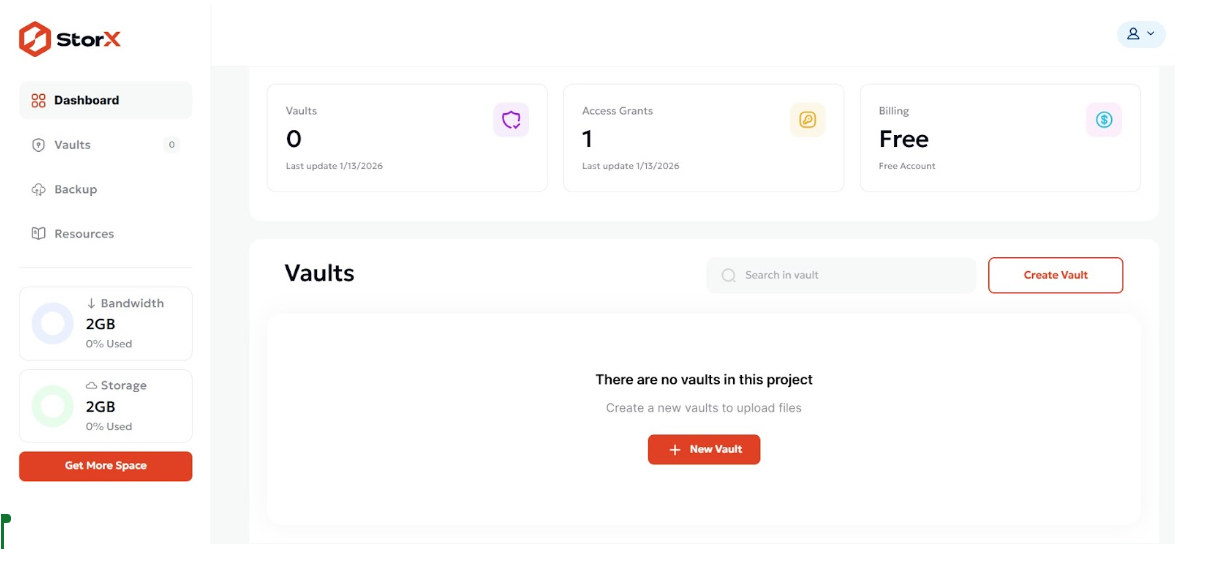Click the New Vault button
Image resolution: width=1205 pixels, height=561 pixels.
(x=704, y=450)
